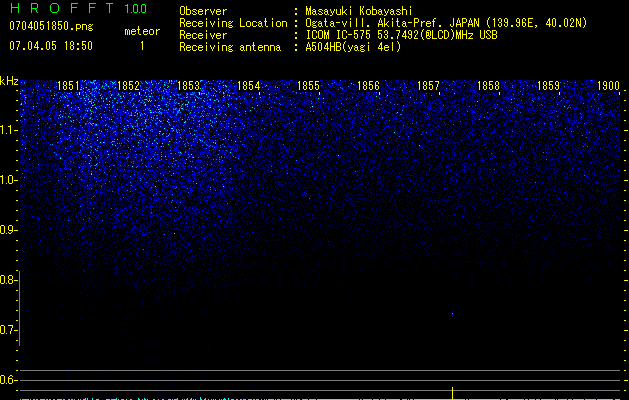
Task: Click the 1.1 kHz axis label
Action: point(9,130)
